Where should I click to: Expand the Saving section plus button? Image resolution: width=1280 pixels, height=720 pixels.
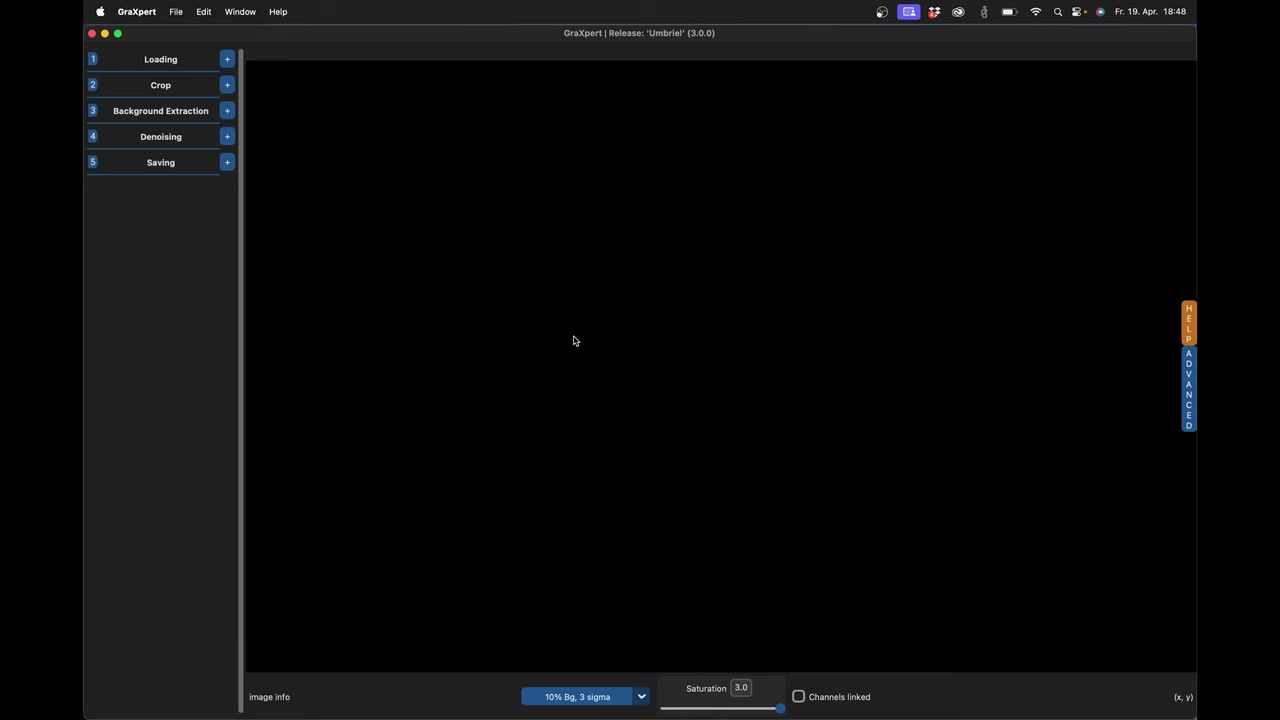pyautogui.click(x=227, y=162)
